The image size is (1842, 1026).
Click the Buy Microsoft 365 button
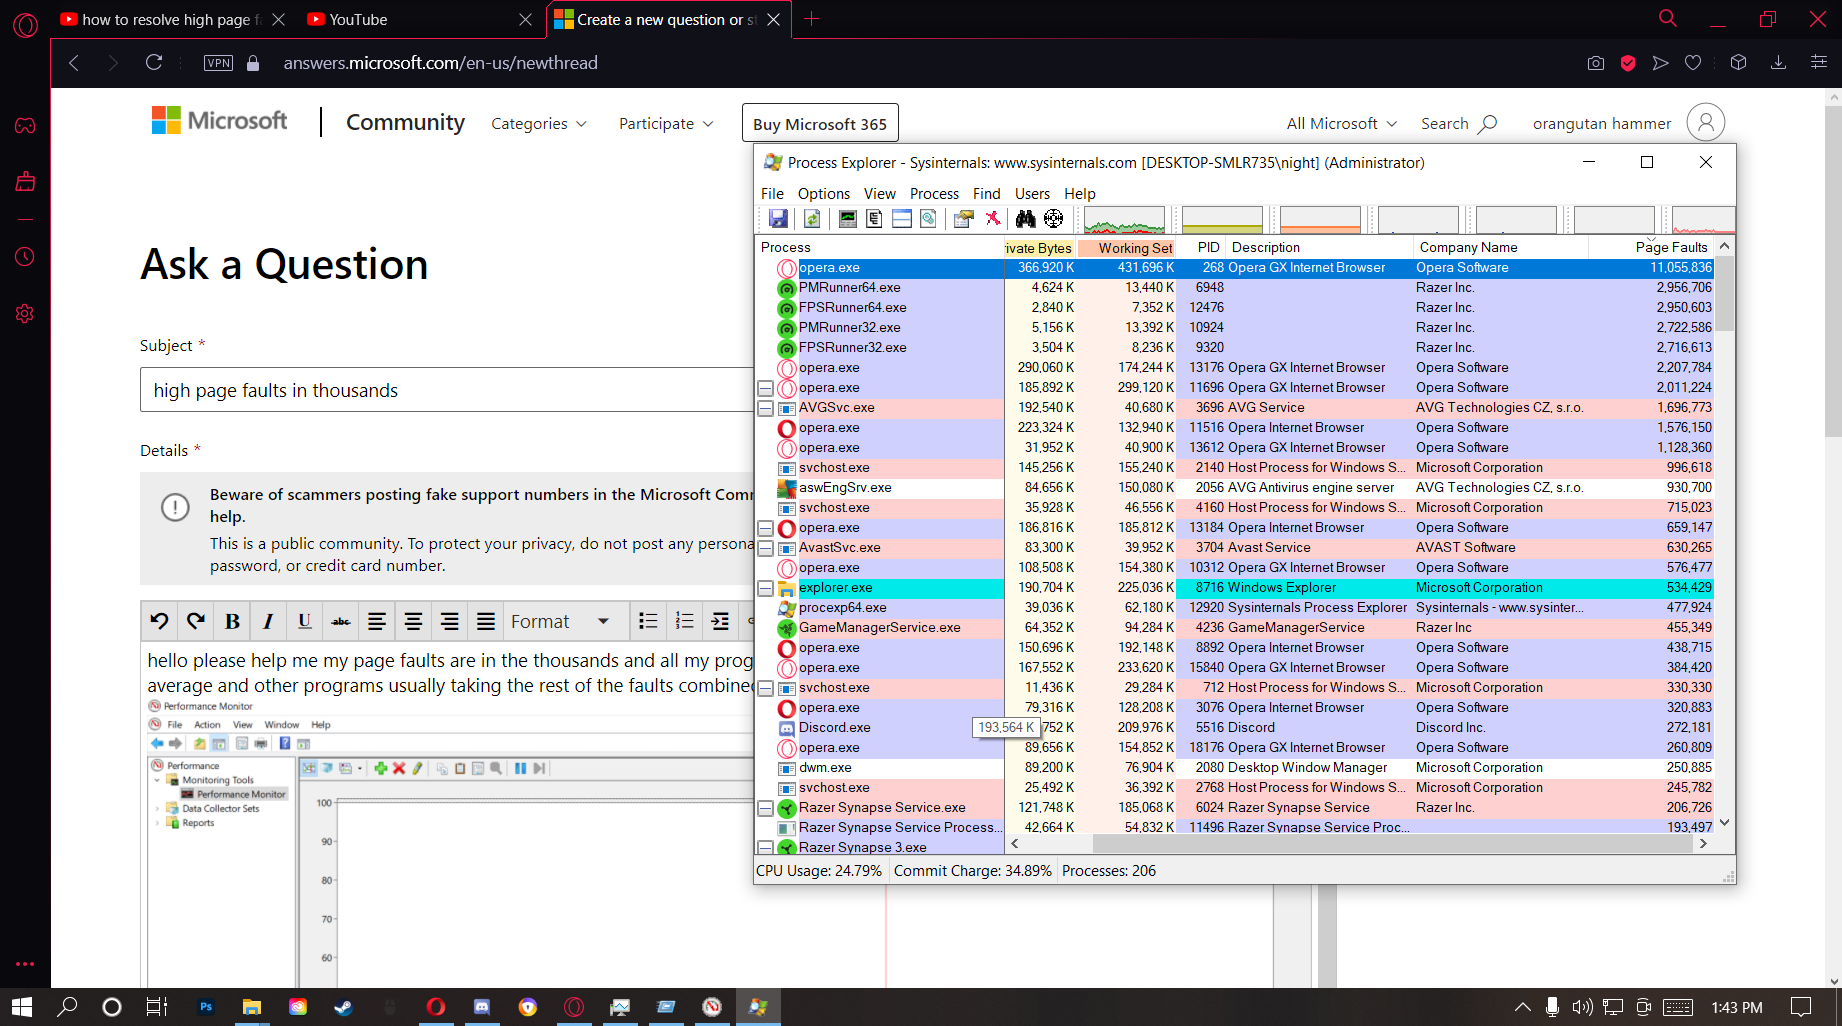pos(819,124)
